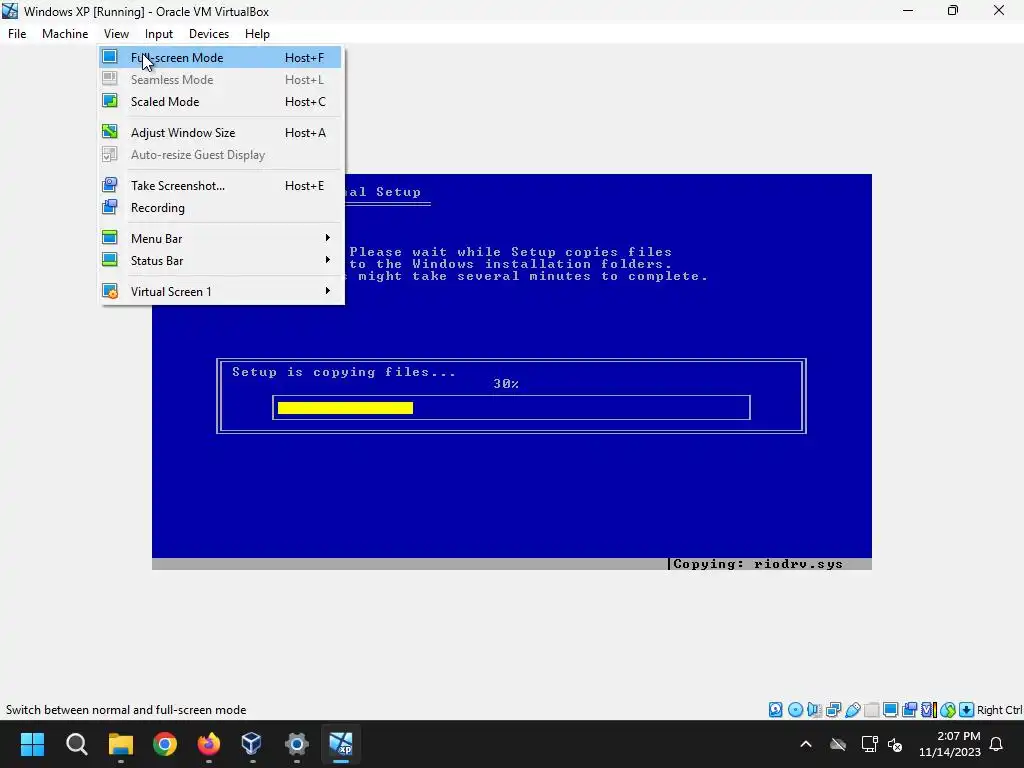The image size is (1024, 768).
Task: Click the recording indicator in status bar
Action: point(909,710)
